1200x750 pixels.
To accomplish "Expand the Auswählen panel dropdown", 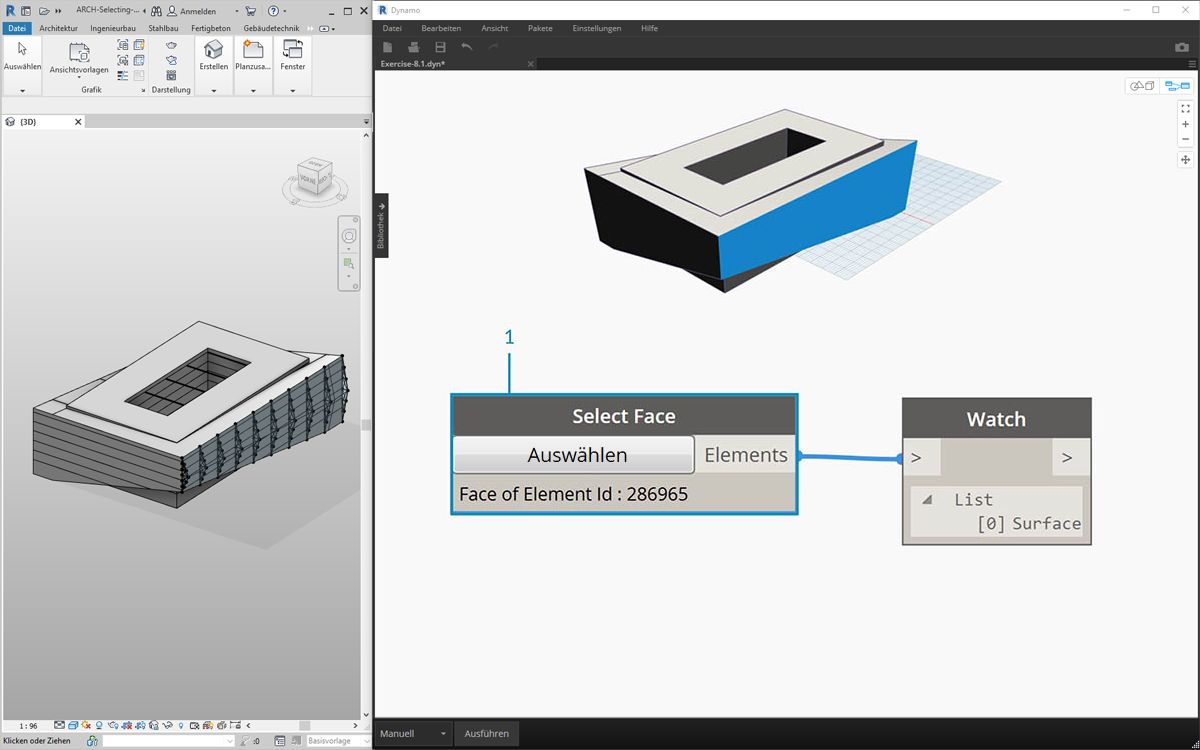I will 22,91.
